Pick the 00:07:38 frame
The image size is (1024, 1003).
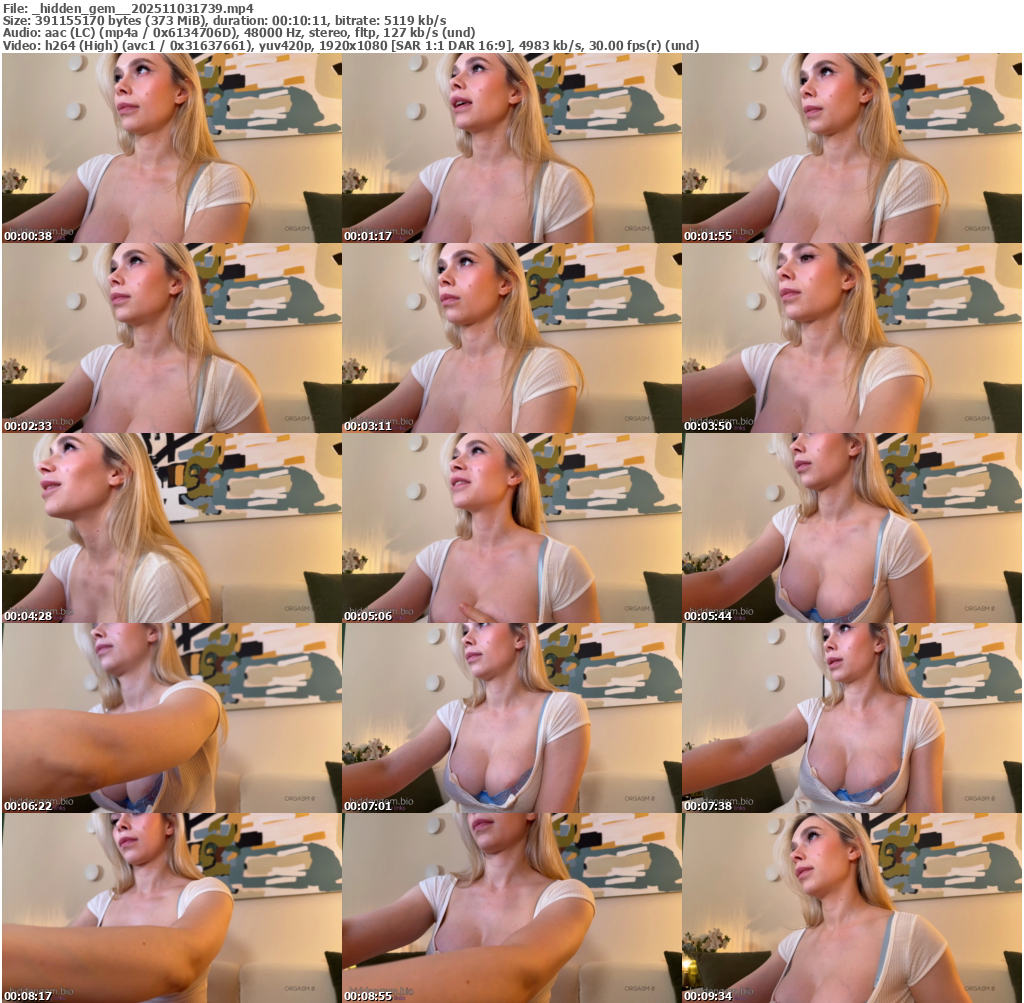[851, 718]
